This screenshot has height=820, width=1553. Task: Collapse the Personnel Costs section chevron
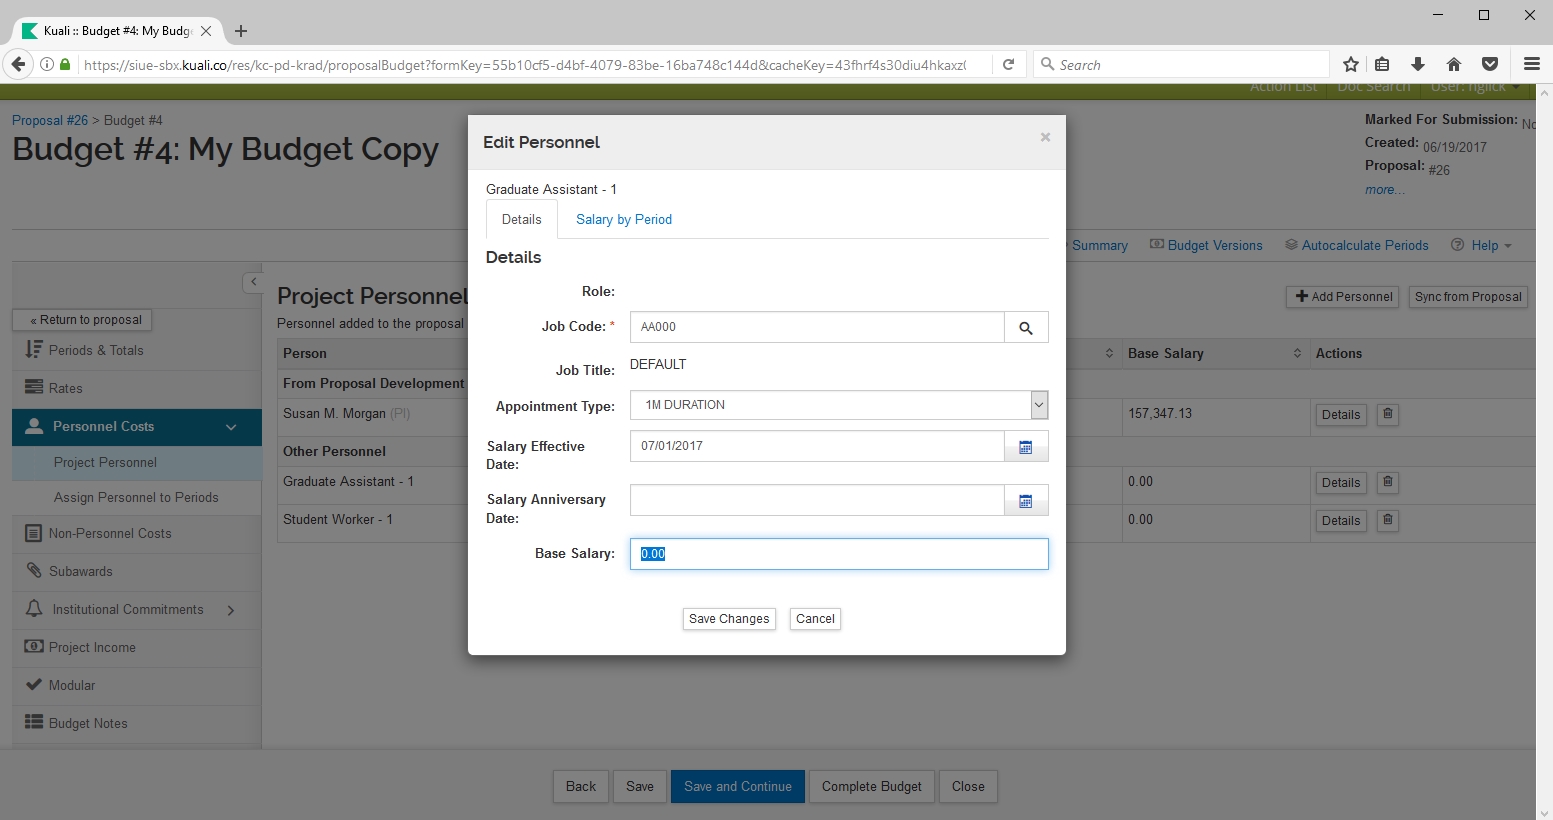[231, 427]
